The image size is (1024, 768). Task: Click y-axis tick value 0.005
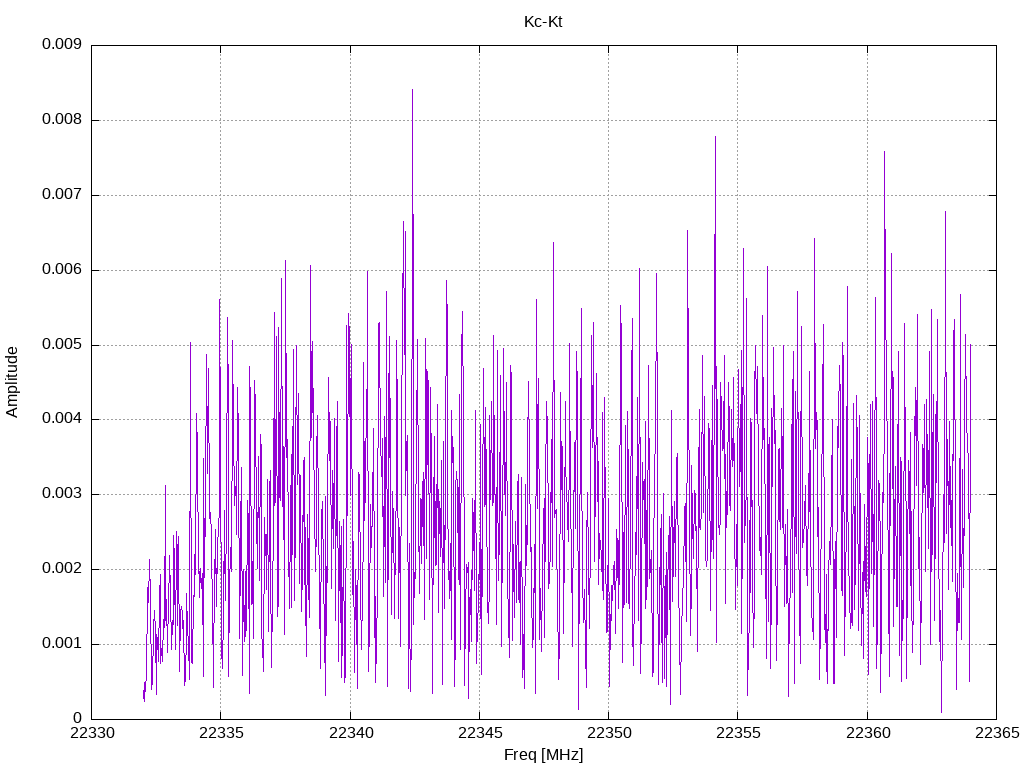(x=62, y=345)
